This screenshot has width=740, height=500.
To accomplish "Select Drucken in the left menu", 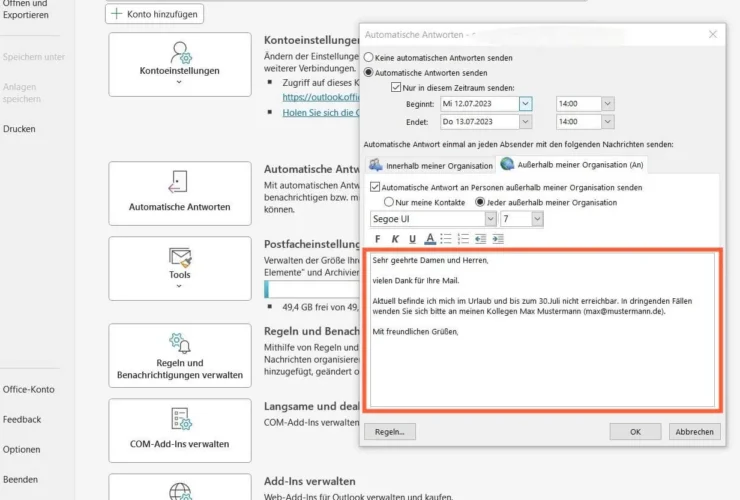I will click(20, 129).
